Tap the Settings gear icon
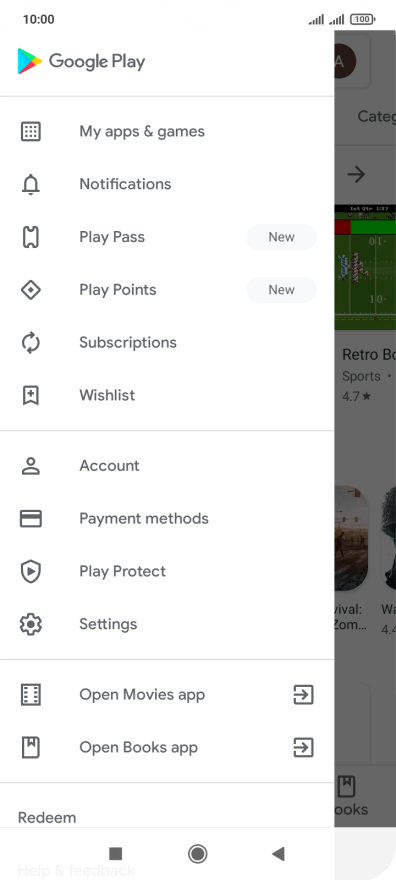This screenshot has width=396, height=880. pos(31,624)
